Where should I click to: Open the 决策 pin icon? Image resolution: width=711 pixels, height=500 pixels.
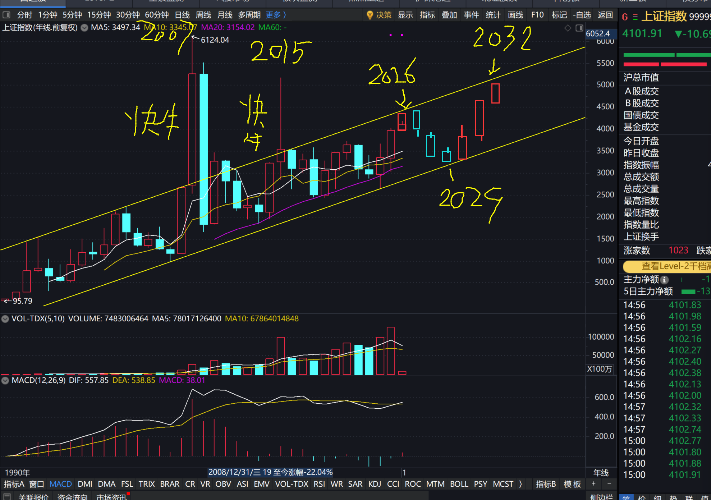[370, 15]
